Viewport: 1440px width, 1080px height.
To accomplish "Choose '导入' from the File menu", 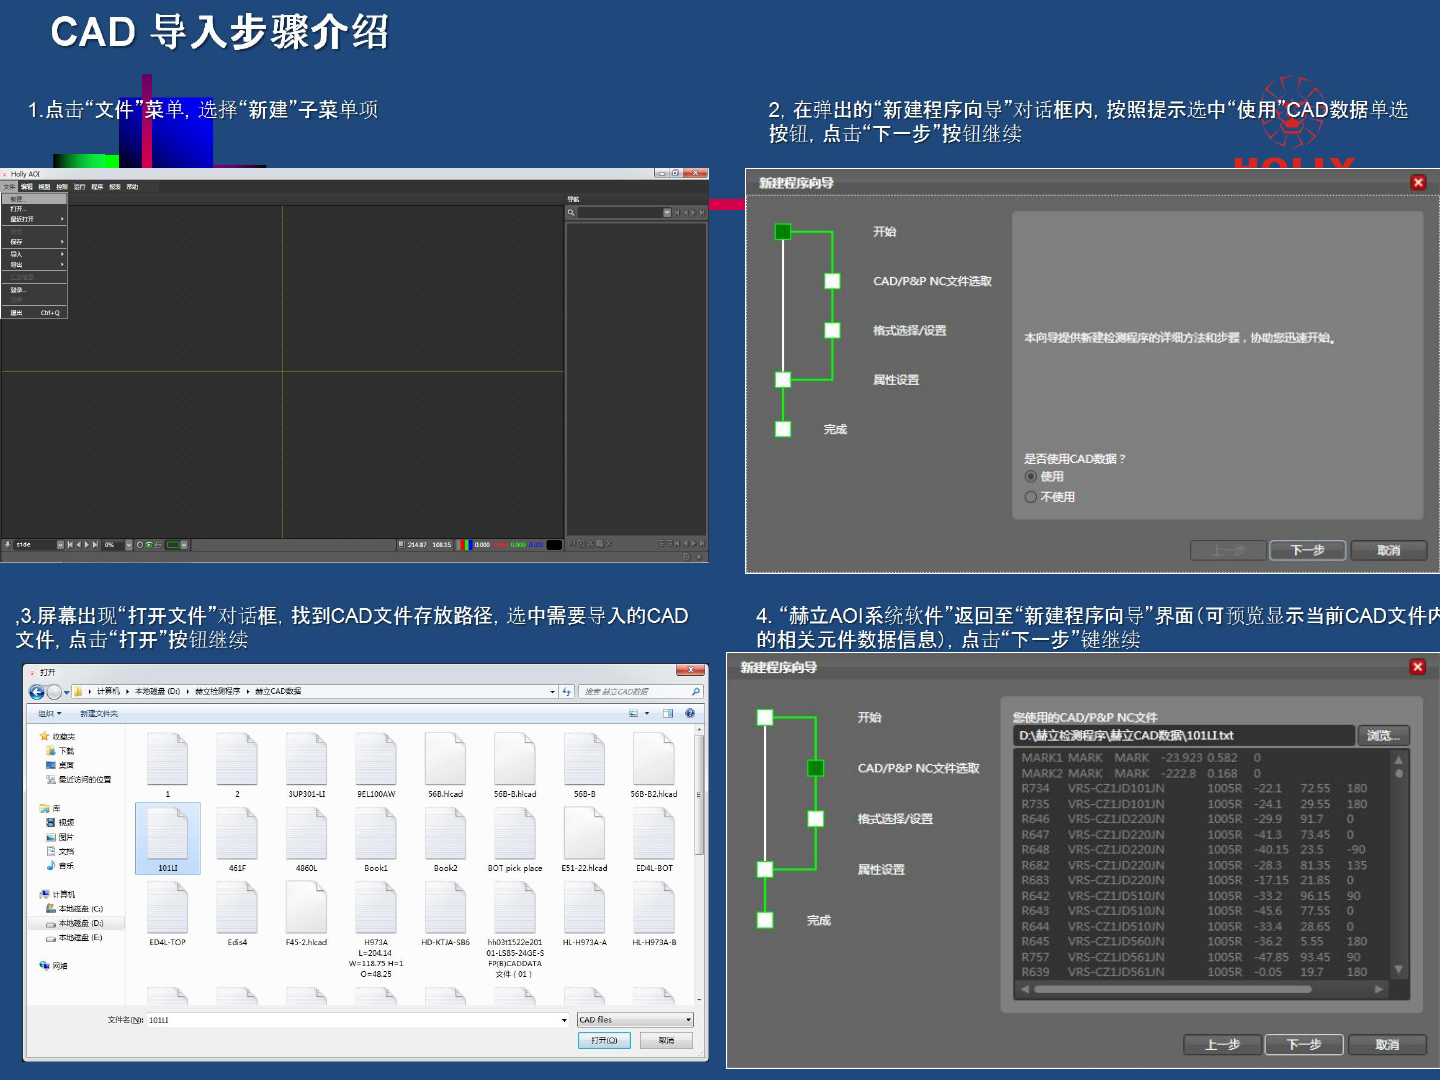I will [x=34, y=254].
